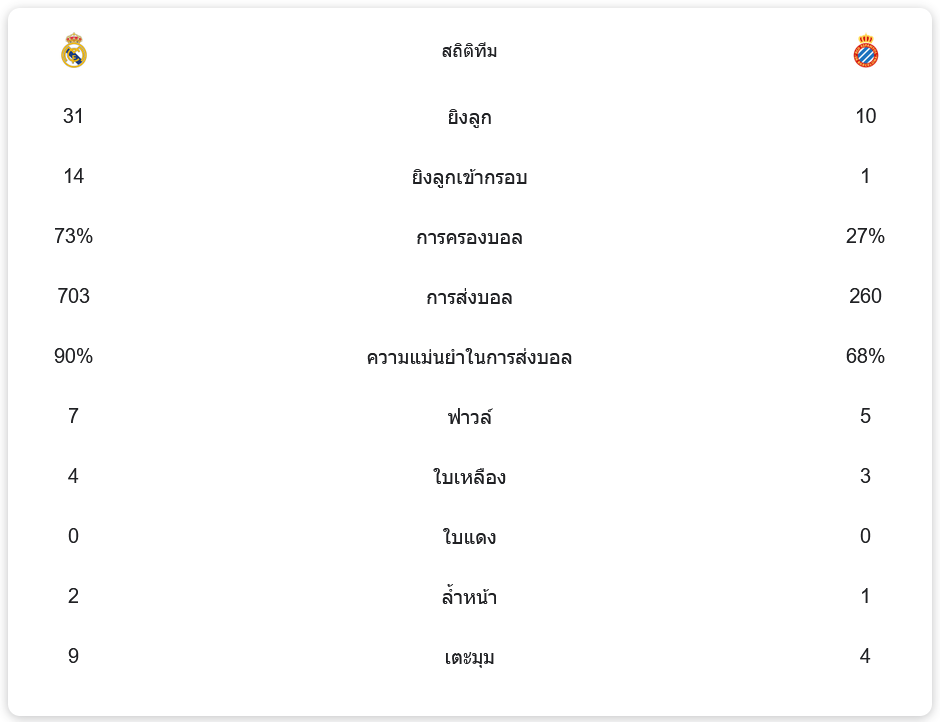This screenshot has width=940, height=722.
Task: Click the 703 passes value
Action: pos(73,296)
